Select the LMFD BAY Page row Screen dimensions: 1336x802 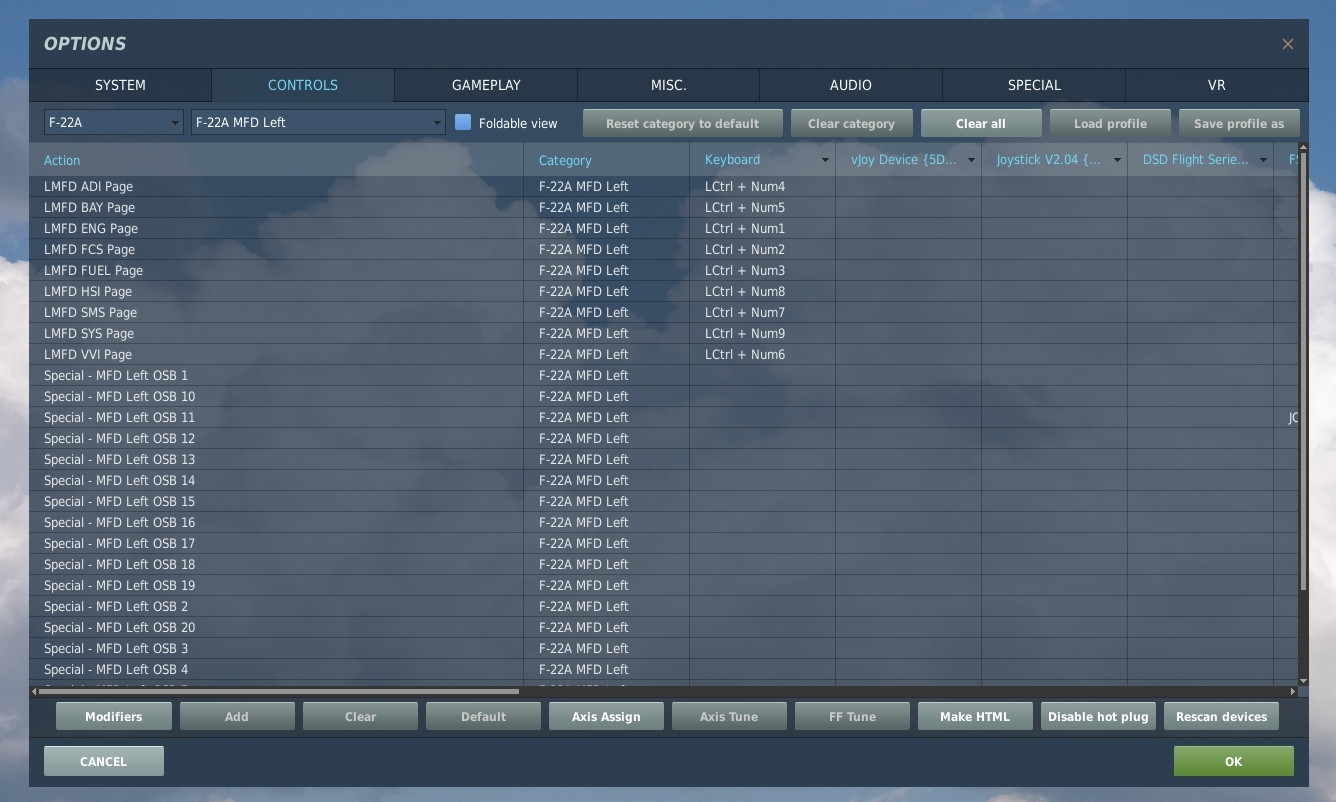tap(663, 207)
